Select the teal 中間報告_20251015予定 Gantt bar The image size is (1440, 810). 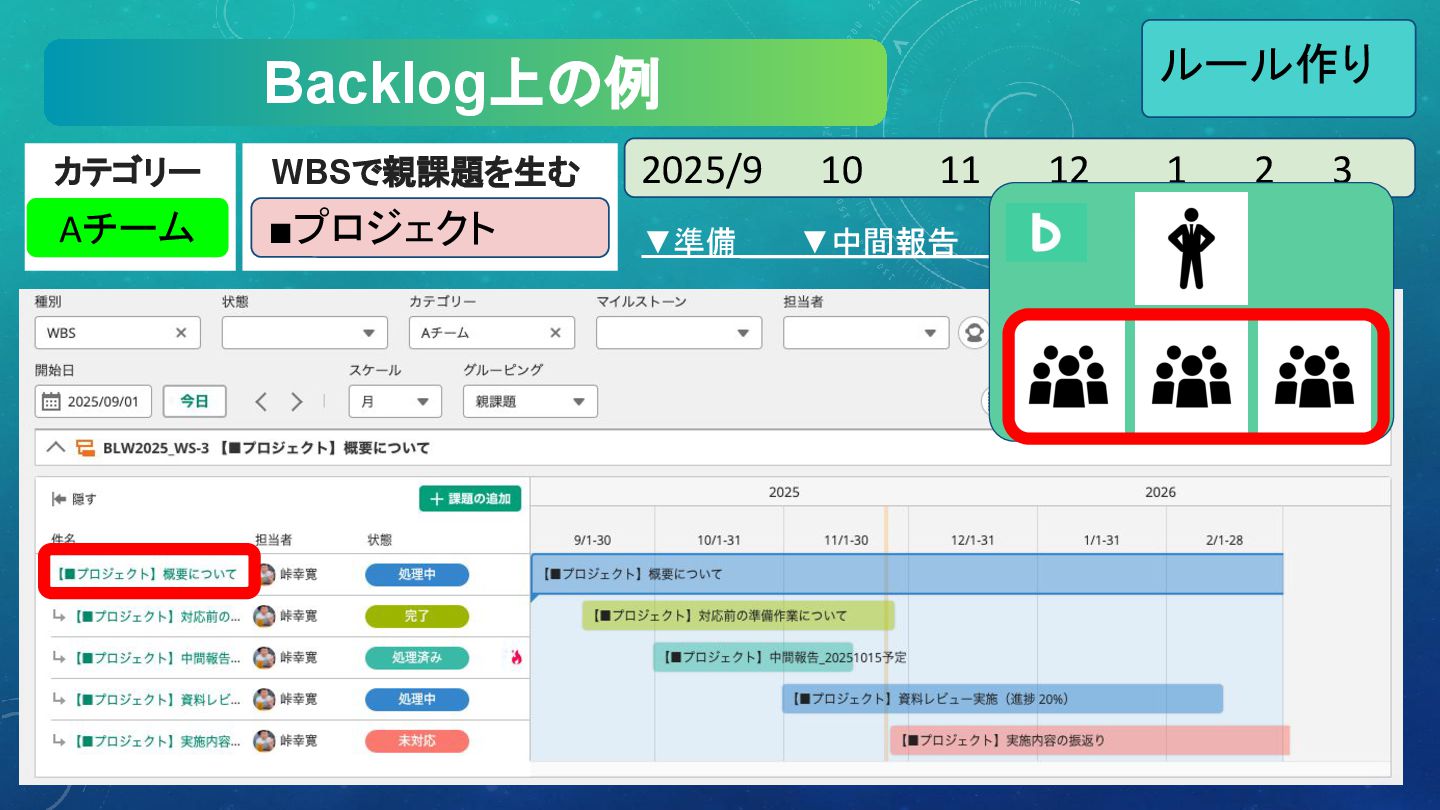753,657
